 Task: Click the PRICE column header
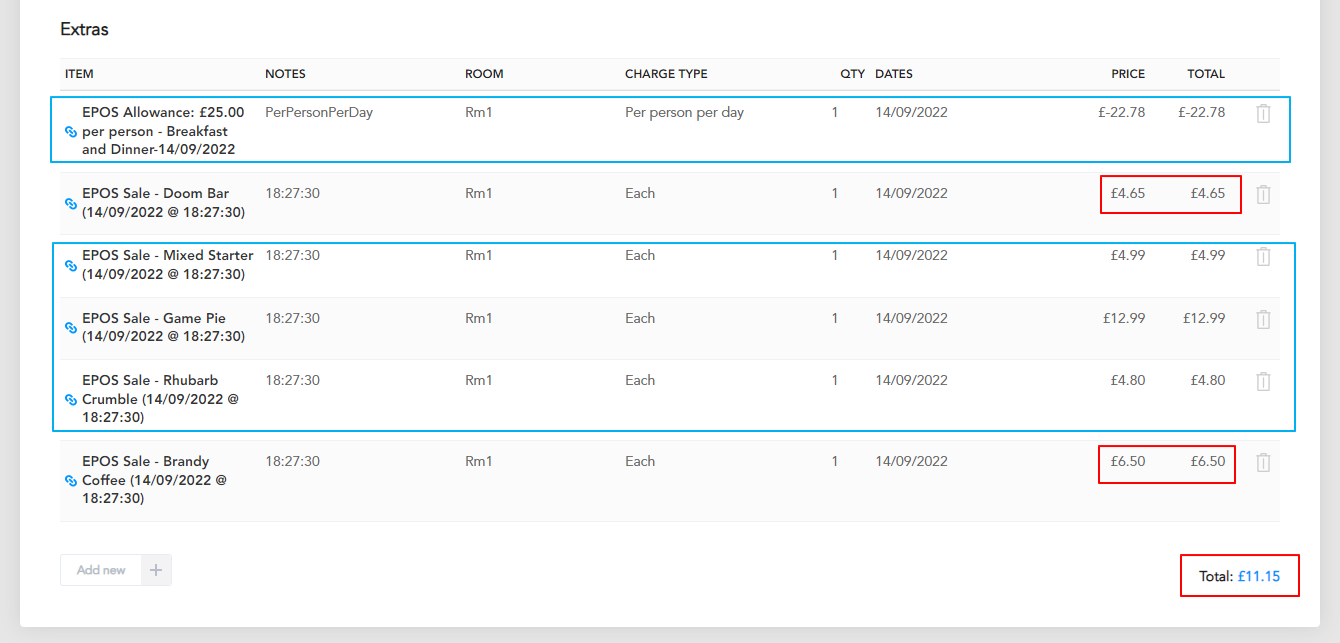[x=1128, y=74]
